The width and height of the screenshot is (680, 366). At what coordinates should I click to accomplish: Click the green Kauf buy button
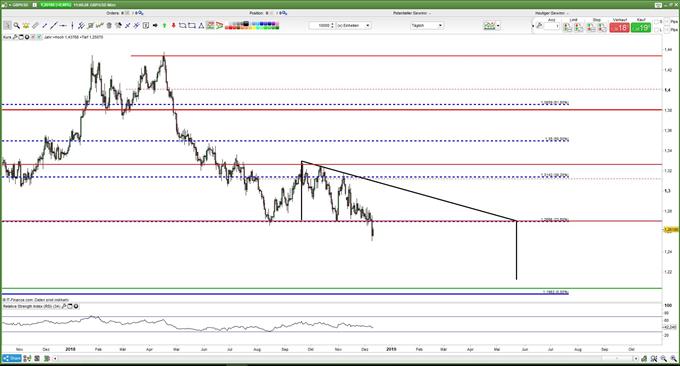pyautogui.click(x=641, y=28)
